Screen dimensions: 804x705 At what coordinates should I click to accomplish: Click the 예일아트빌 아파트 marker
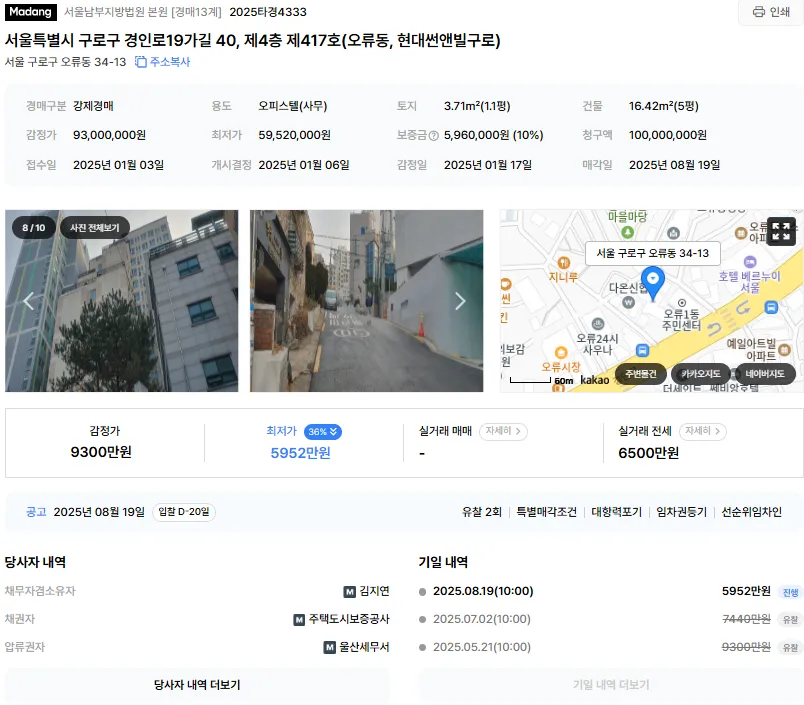[785, 350]
